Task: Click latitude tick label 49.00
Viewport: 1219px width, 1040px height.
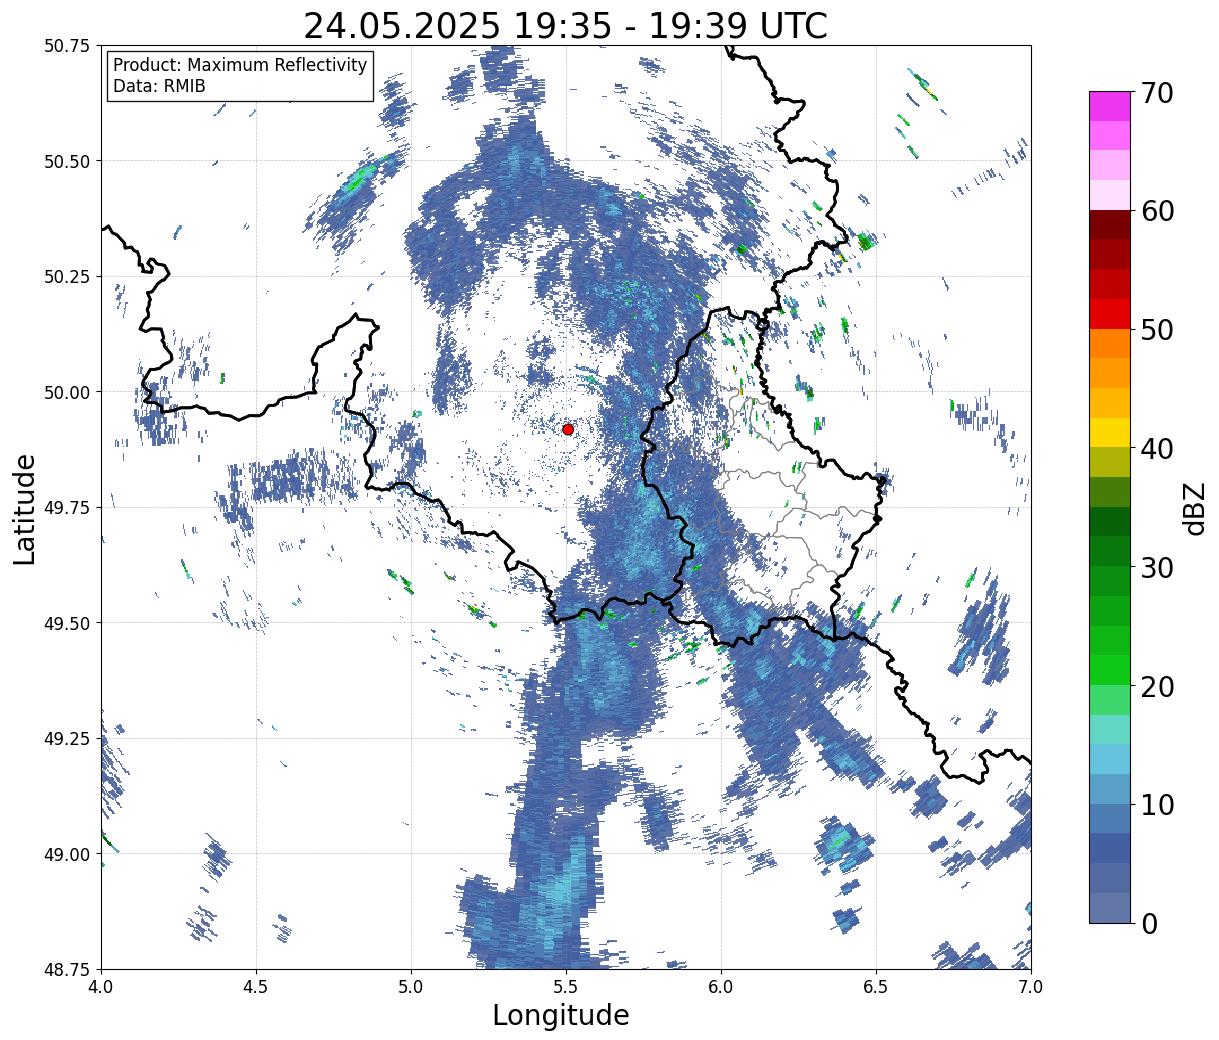Action: click(66, 854)
